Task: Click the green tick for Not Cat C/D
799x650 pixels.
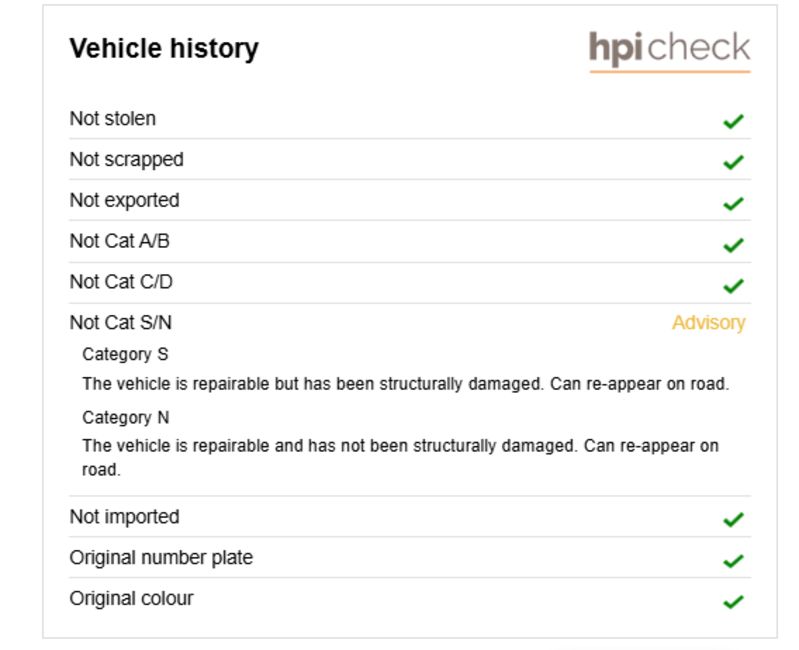Action: tap(733, 286)
